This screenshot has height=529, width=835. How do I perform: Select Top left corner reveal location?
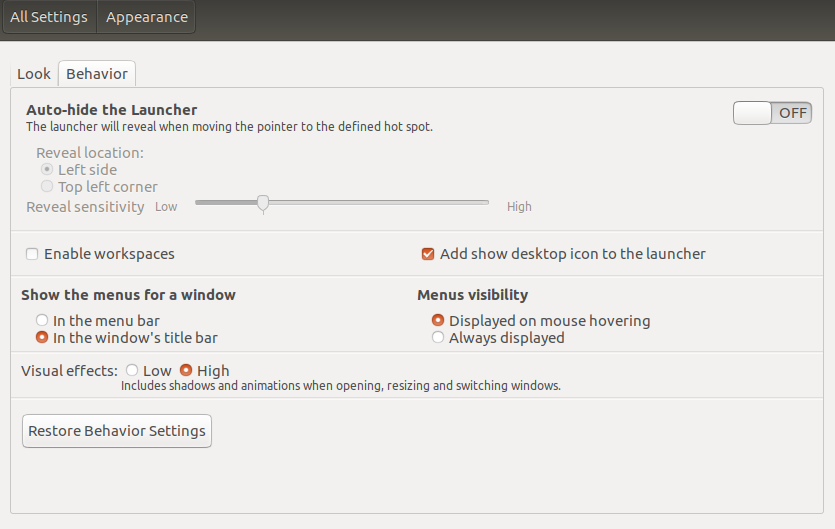[47, 187]
